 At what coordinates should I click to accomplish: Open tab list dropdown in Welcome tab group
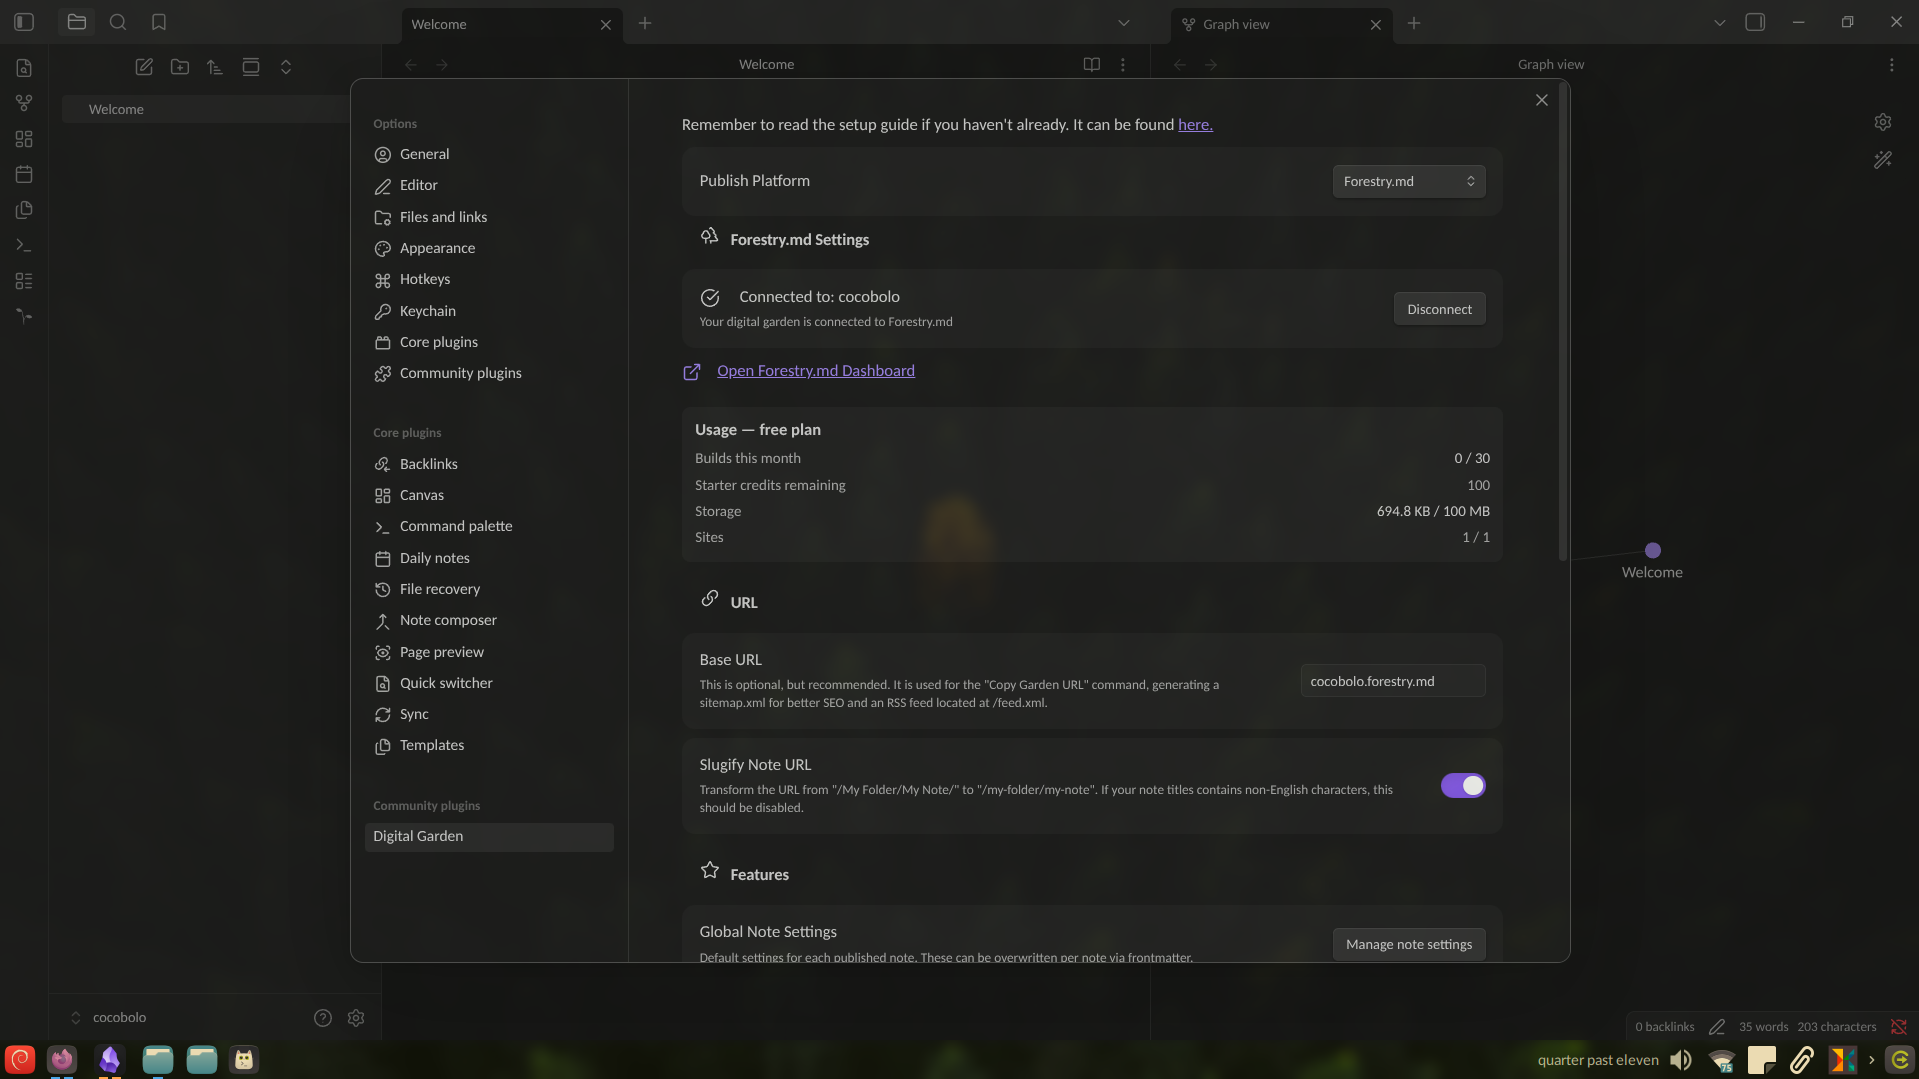(x=1124, y=23)
